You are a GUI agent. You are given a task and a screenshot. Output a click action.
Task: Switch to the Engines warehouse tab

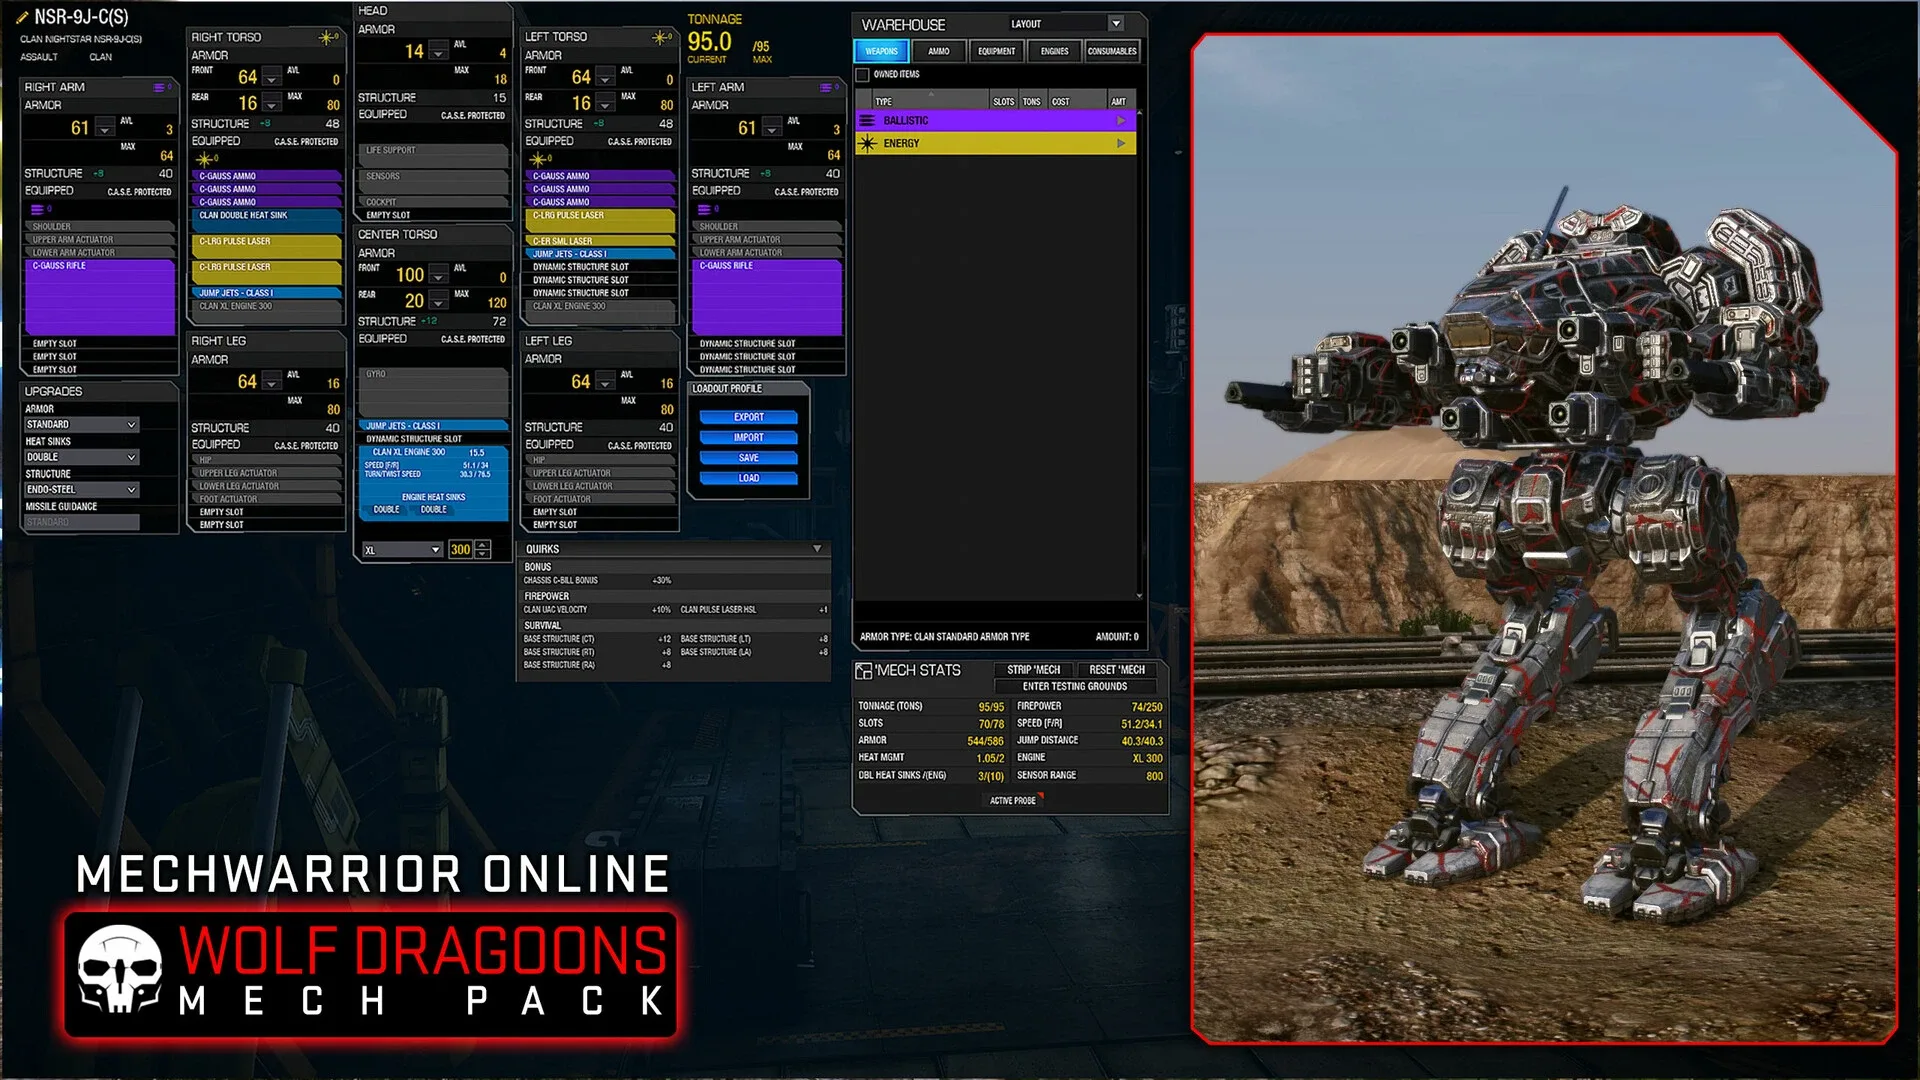point(1053,51)
